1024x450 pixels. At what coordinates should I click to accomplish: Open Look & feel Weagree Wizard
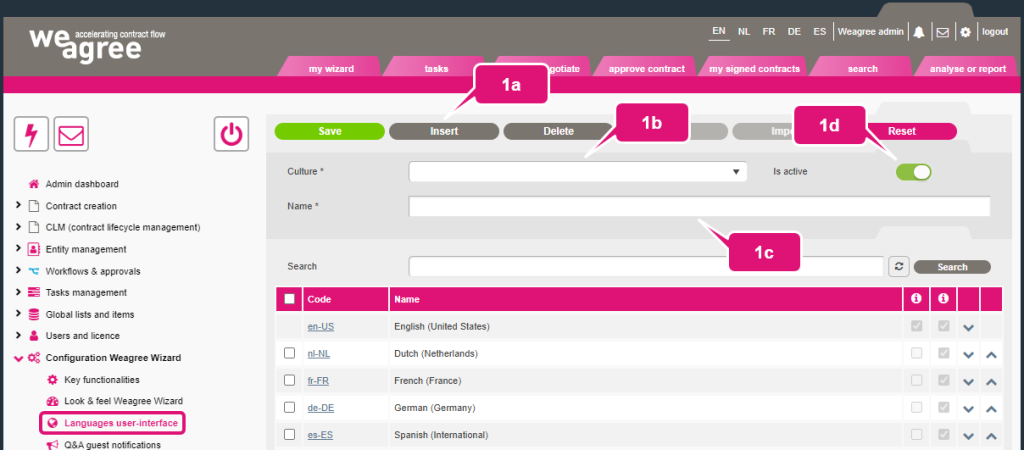point(123,401)
